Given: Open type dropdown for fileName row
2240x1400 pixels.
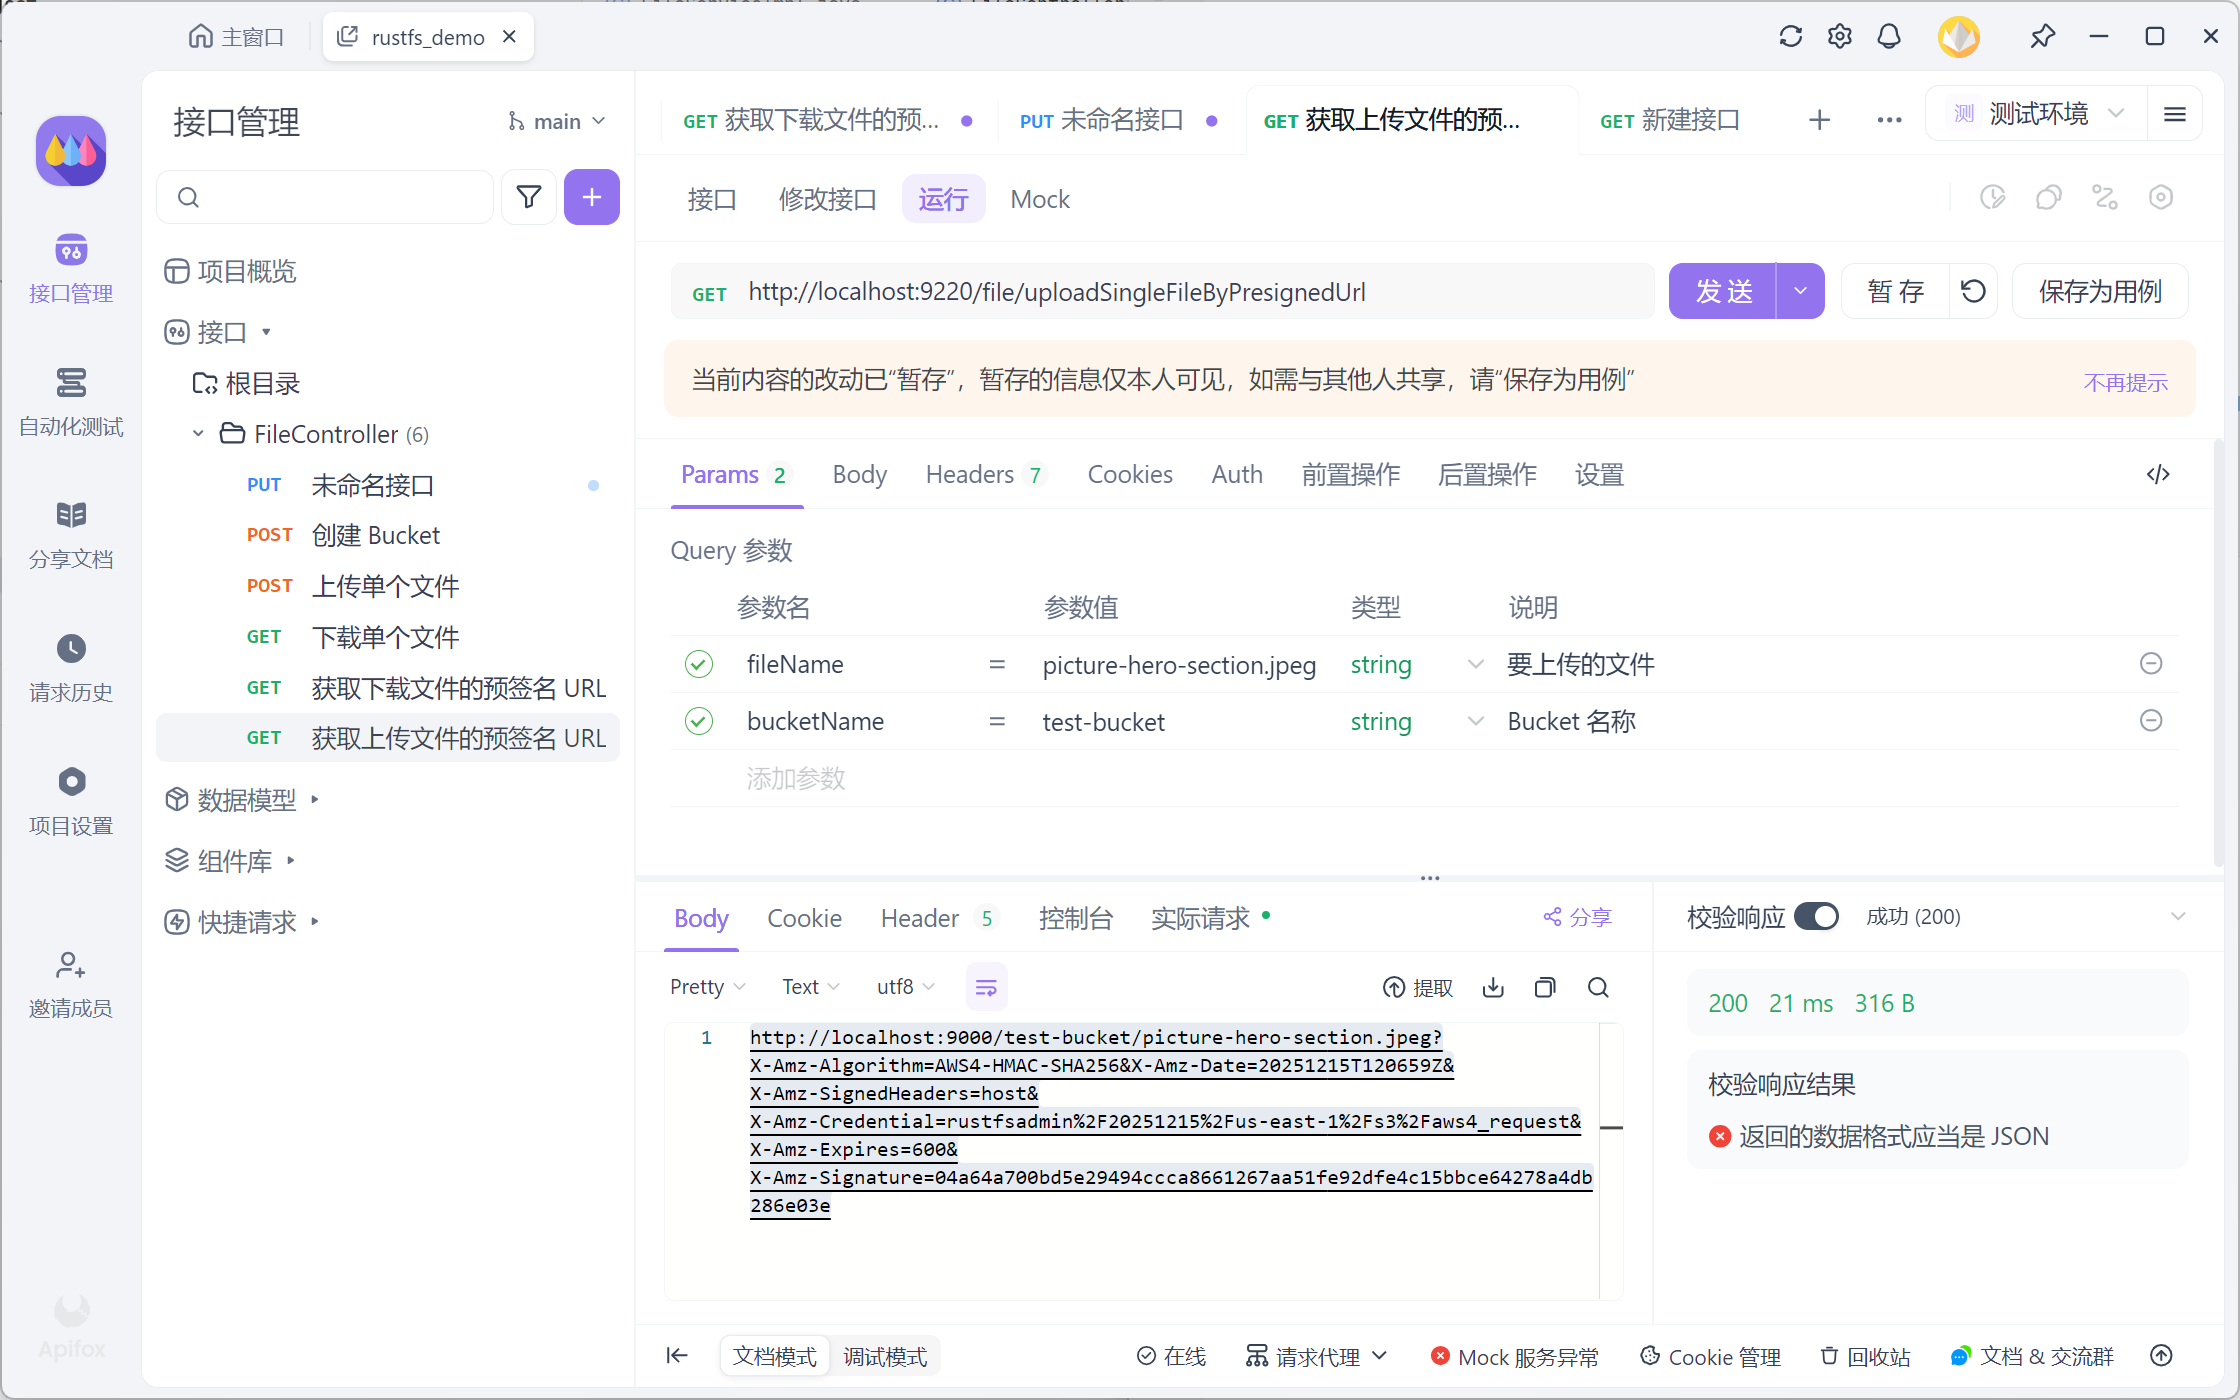Looking at the screenshot, I should point(1474,664).
